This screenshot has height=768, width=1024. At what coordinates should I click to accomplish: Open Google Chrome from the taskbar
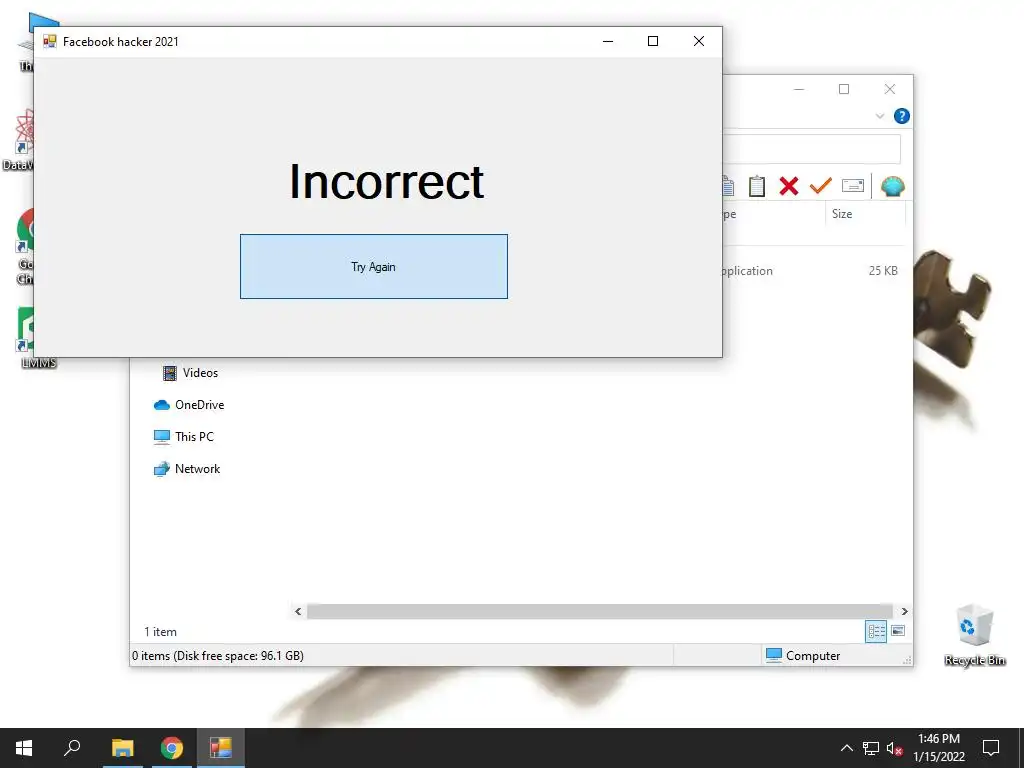pyautogui.click(x=172, y=748)
